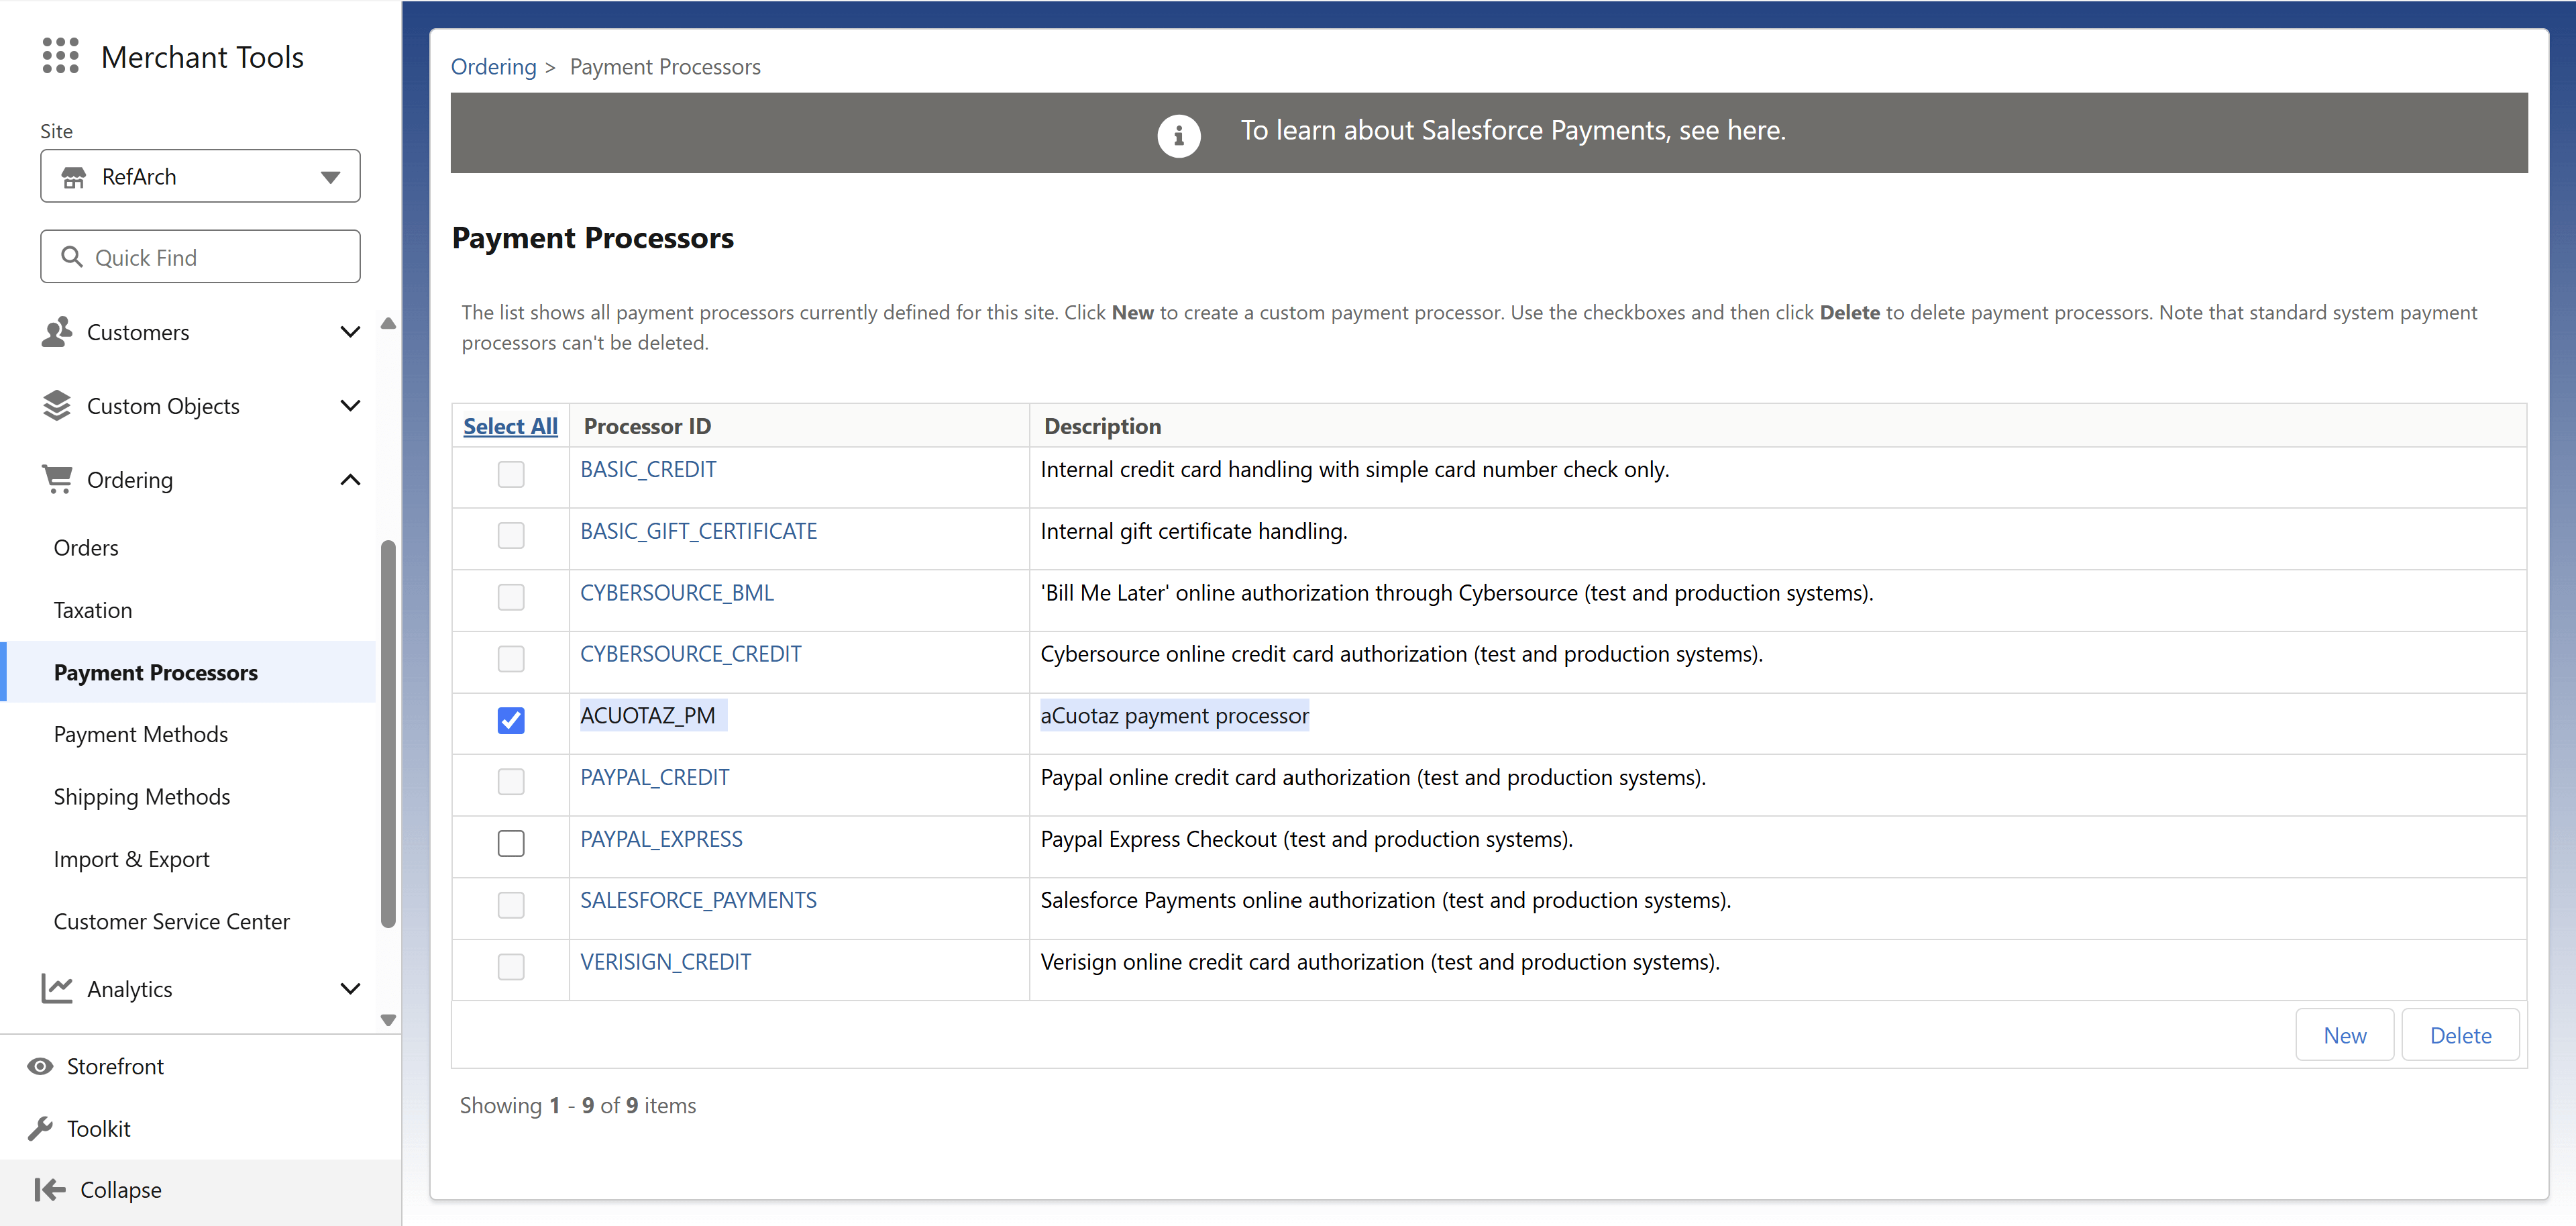
Task: Open the BASIC_CREDIT processor link
Action: tap(648, 470)
